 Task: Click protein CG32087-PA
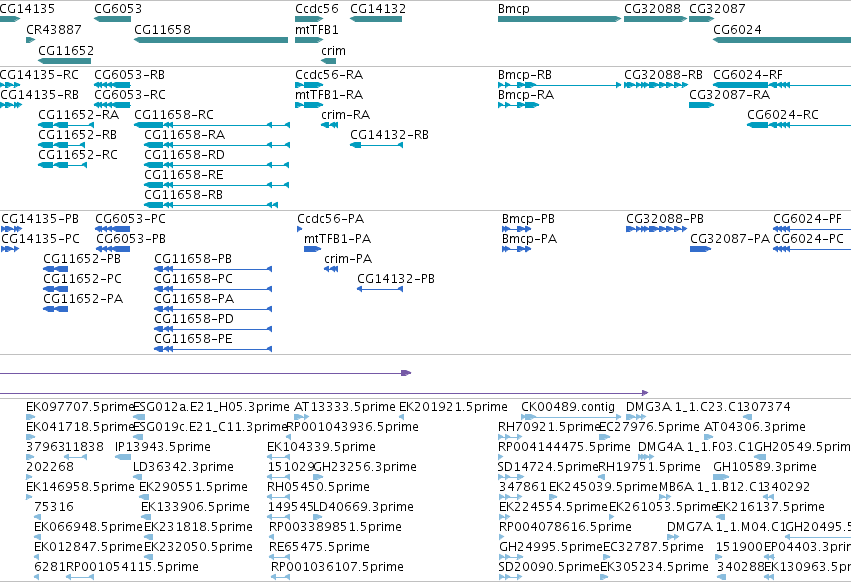pos(701,249)
